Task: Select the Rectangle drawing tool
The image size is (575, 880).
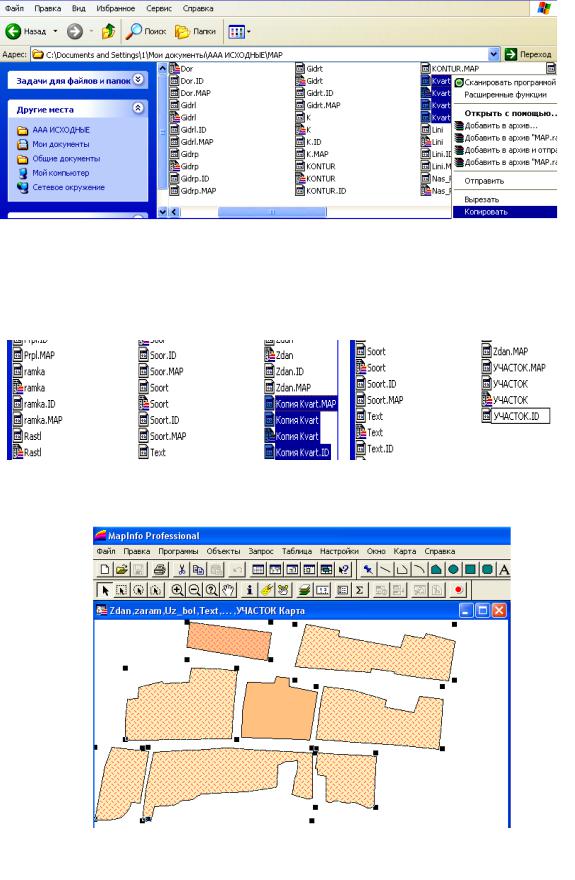Action: pyautogui.click(x=470, y=570)
